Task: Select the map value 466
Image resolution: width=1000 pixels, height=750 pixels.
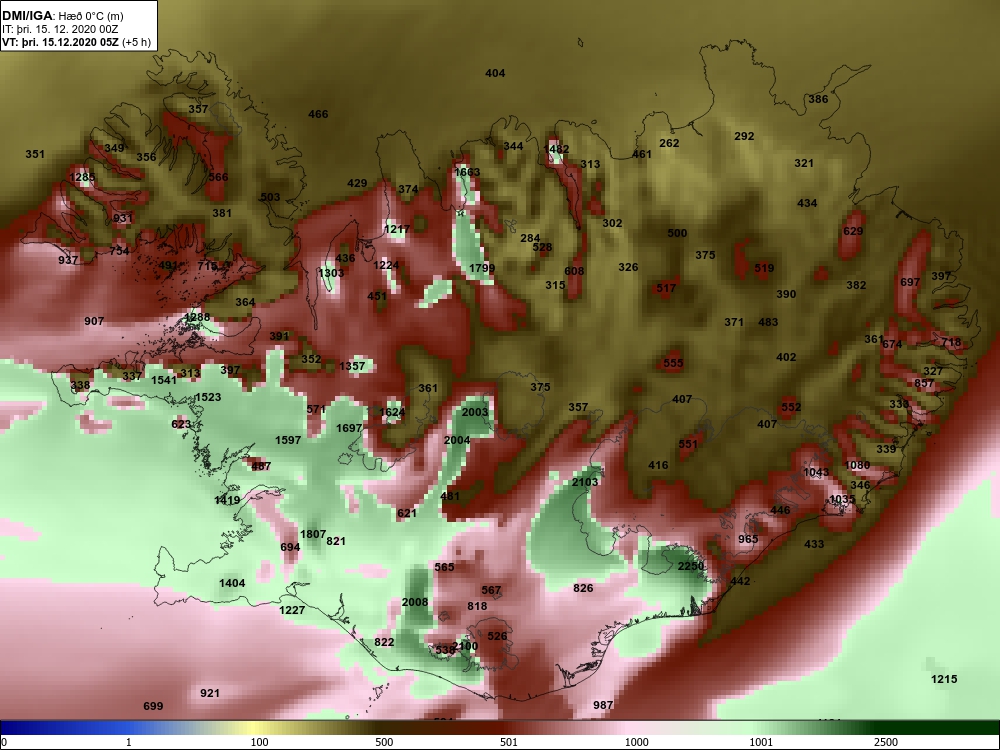Action: (318, 114)
